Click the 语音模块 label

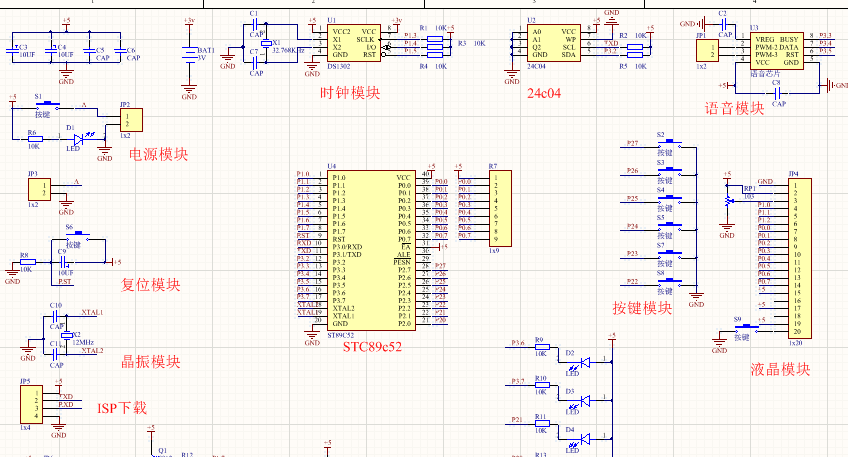[734, 108]
